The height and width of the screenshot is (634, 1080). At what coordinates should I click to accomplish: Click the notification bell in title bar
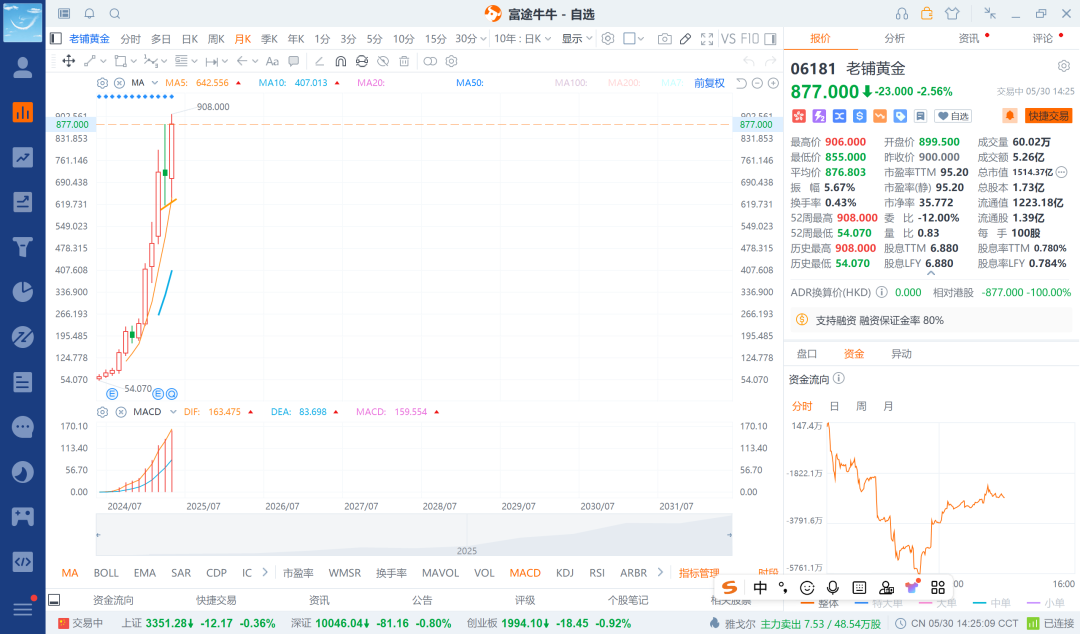point(90,14)
